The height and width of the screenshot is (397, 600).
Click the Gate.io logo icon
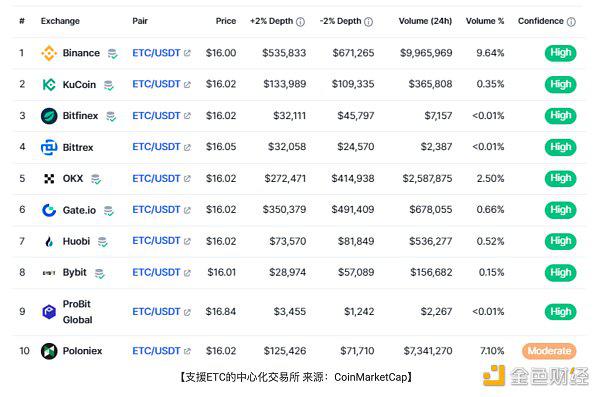[49, 210]
